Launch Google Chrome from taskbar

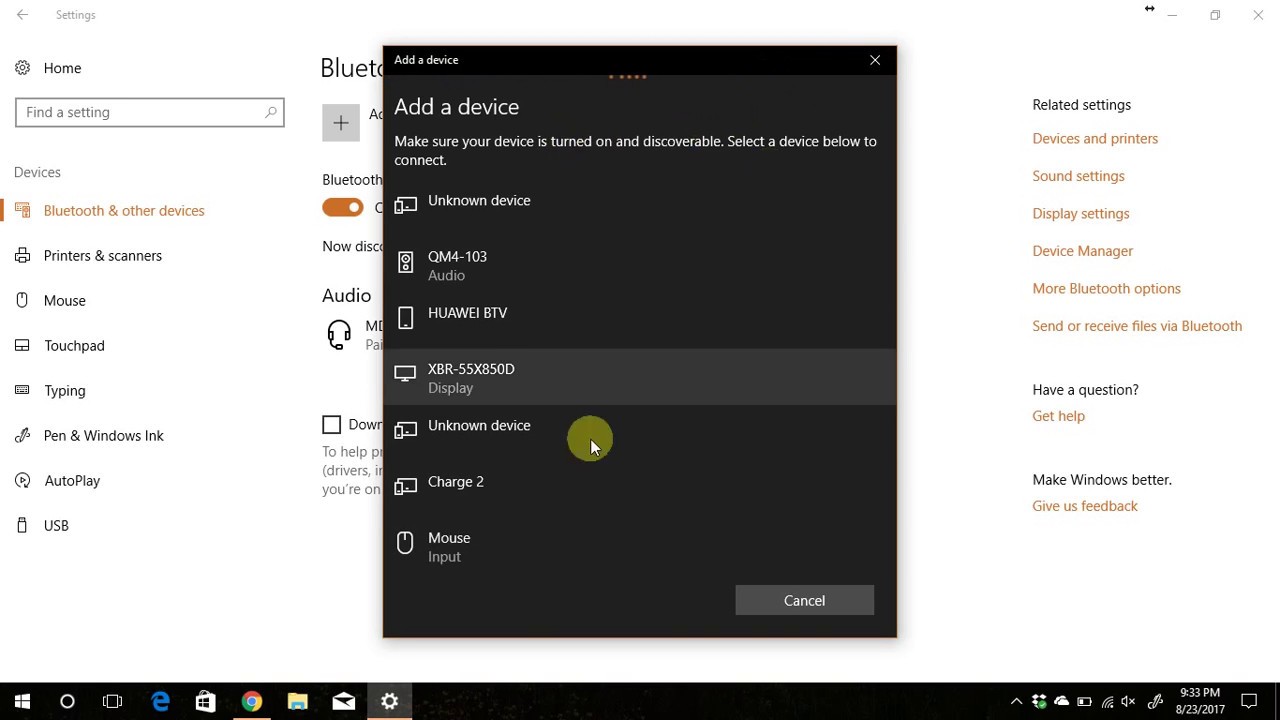point(252,702)
